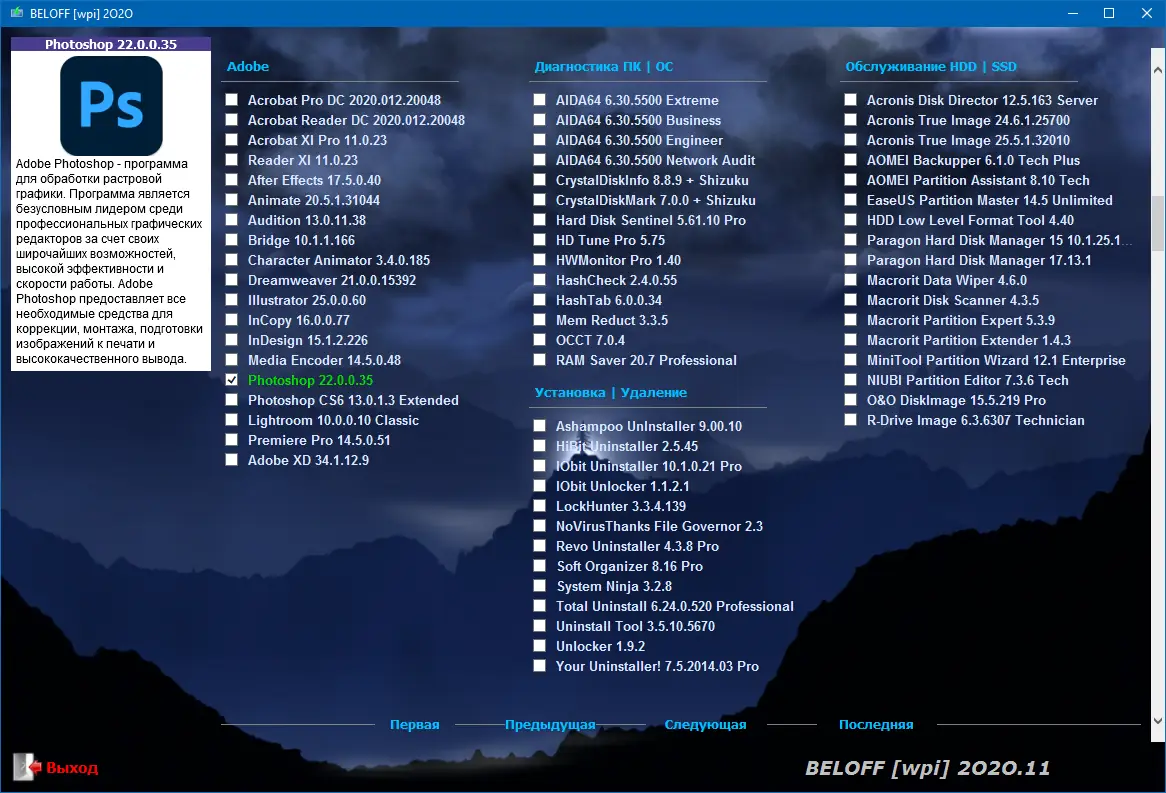Click the Photoshop 22.0.0.35 description title
The image size is (1166, 793).
pyautogui.click(x=111, y=44)
